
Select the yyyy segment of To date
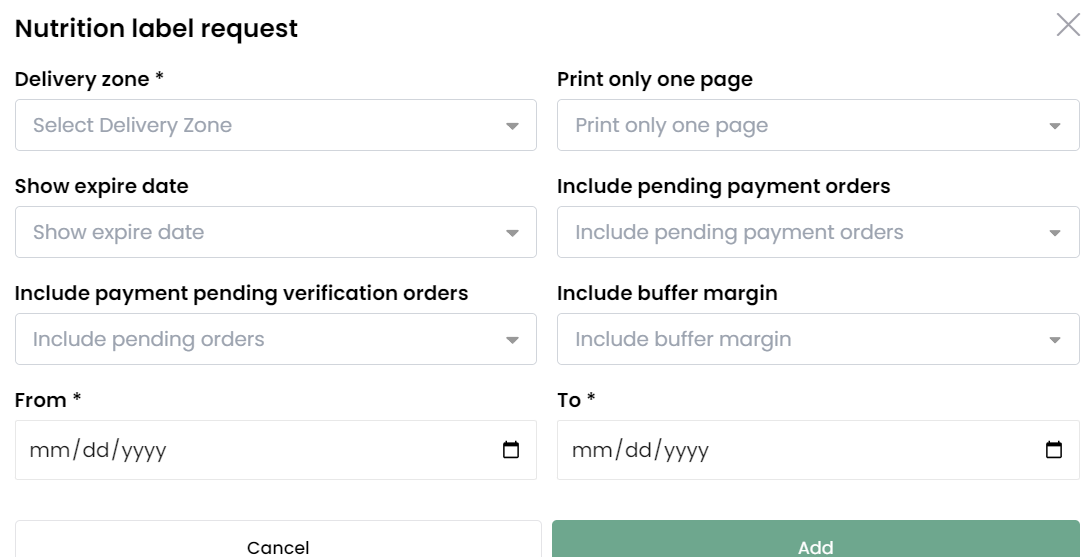(x=686, y=451)
